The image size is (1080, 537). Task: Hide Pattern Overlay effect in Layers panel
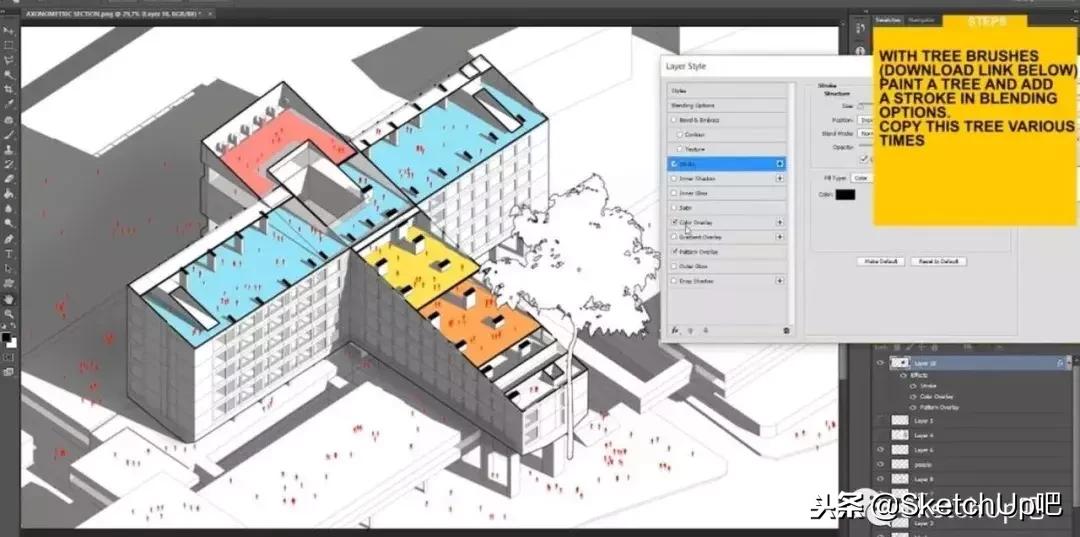coord(913,408)
